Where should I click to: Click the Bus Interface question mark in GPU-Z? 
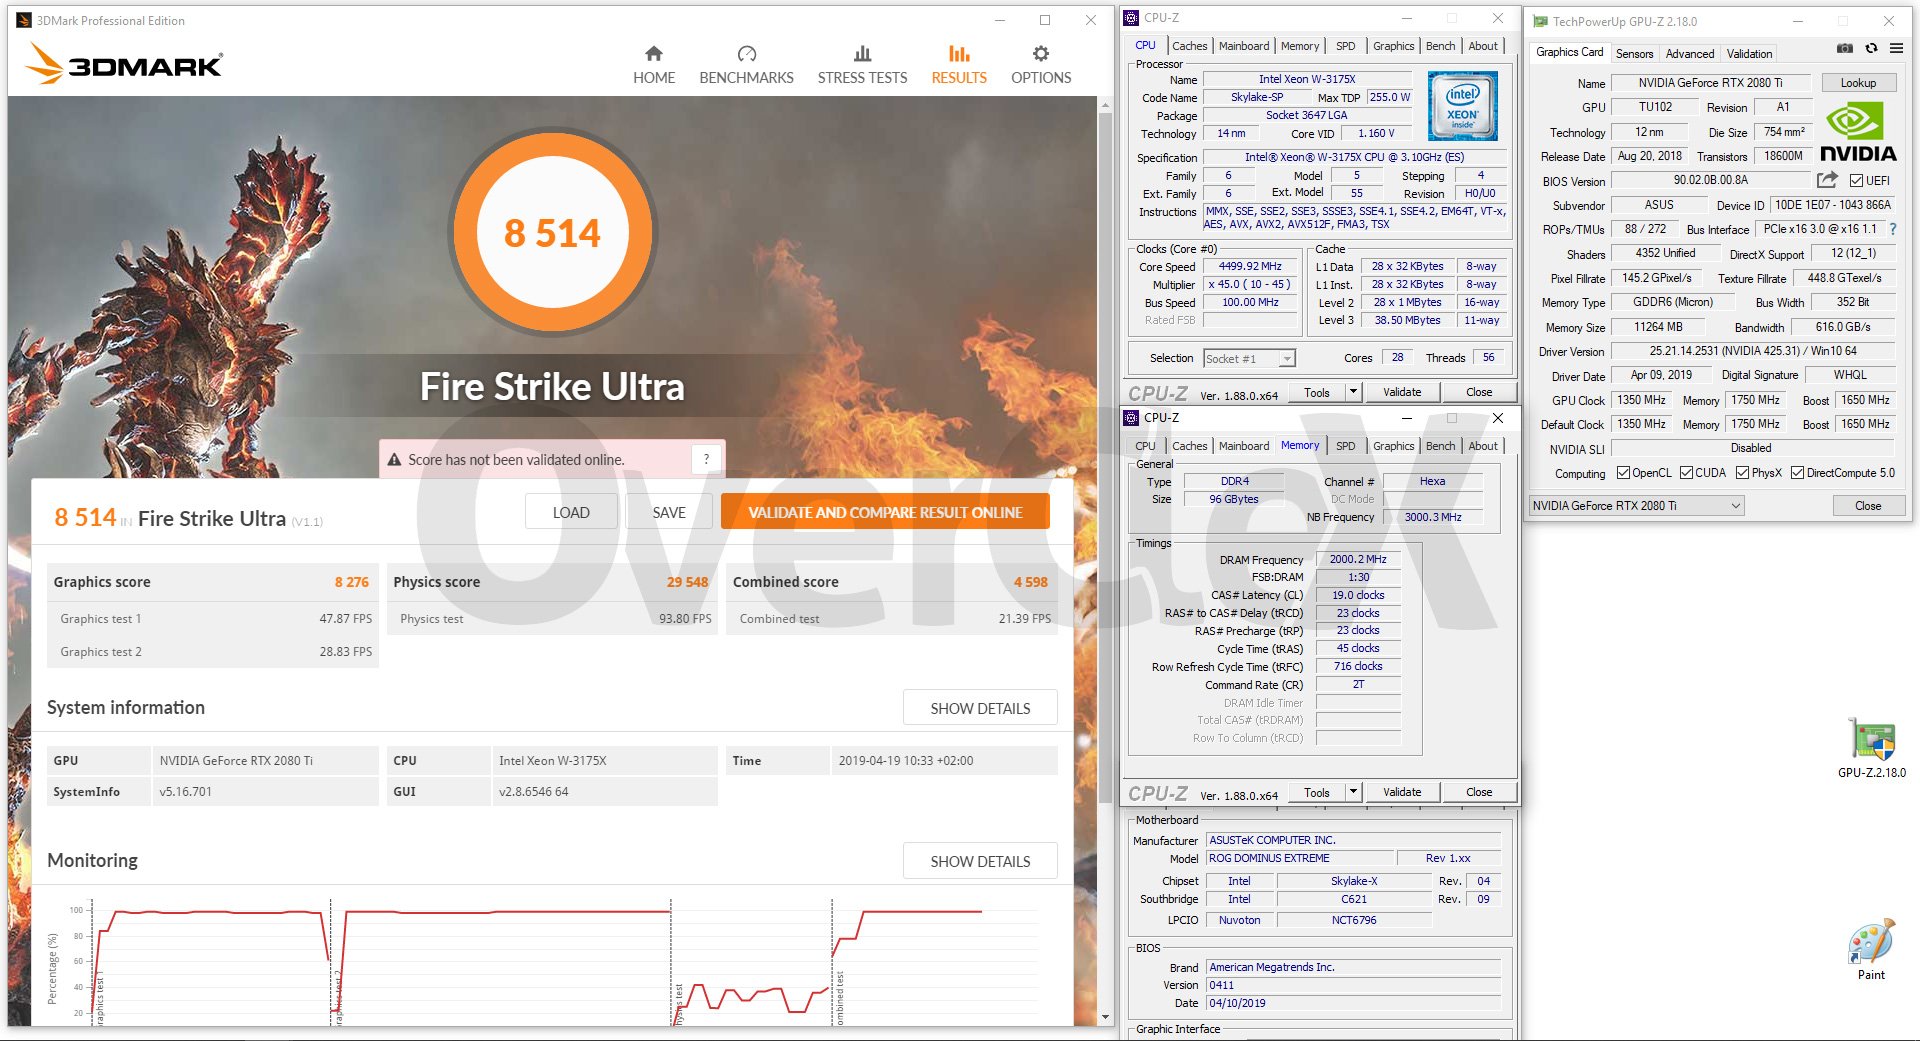pyautogui.click(x=1893, y=229)
